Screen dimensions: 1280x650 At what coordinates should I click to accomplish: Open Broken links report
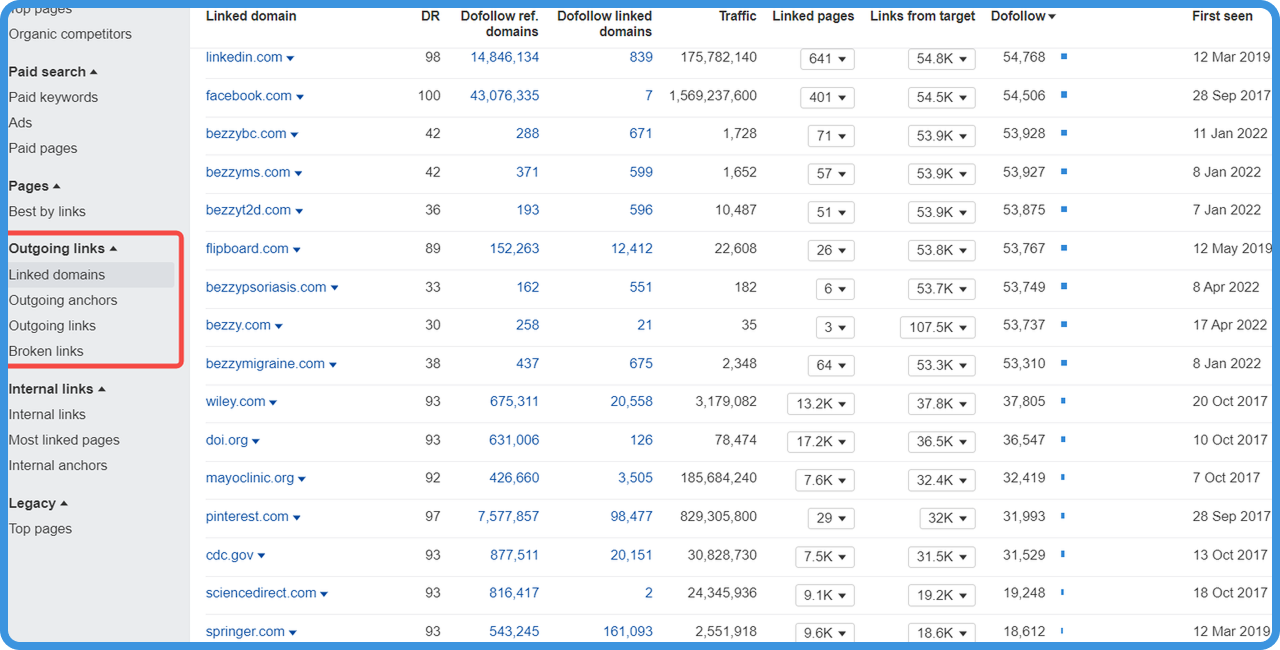[x=46, y=351]
